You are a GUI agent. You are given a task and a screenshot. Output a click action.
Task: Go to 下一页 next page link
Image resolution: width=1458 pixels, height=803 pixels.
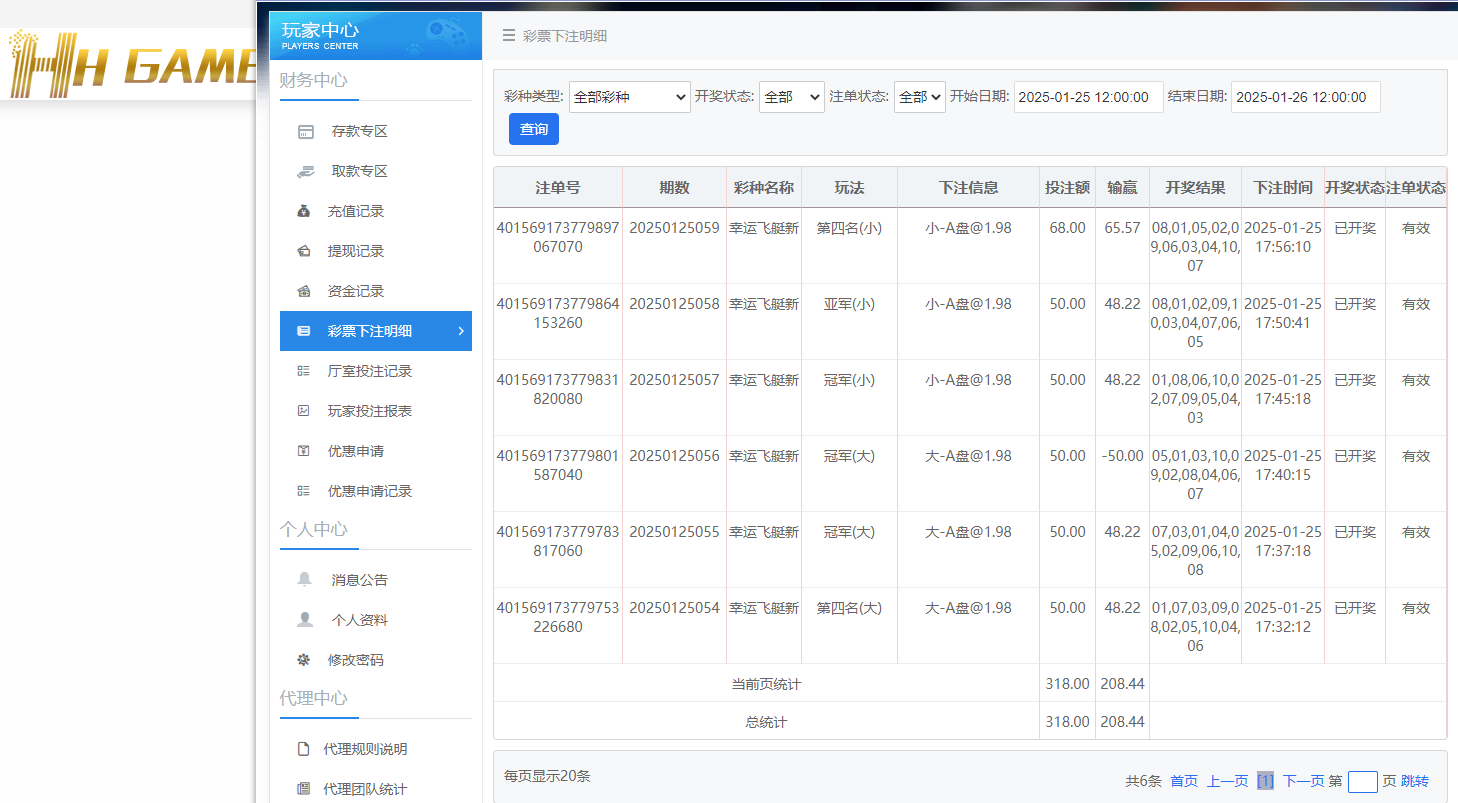pyautogui.click(x=1301, y=780)
